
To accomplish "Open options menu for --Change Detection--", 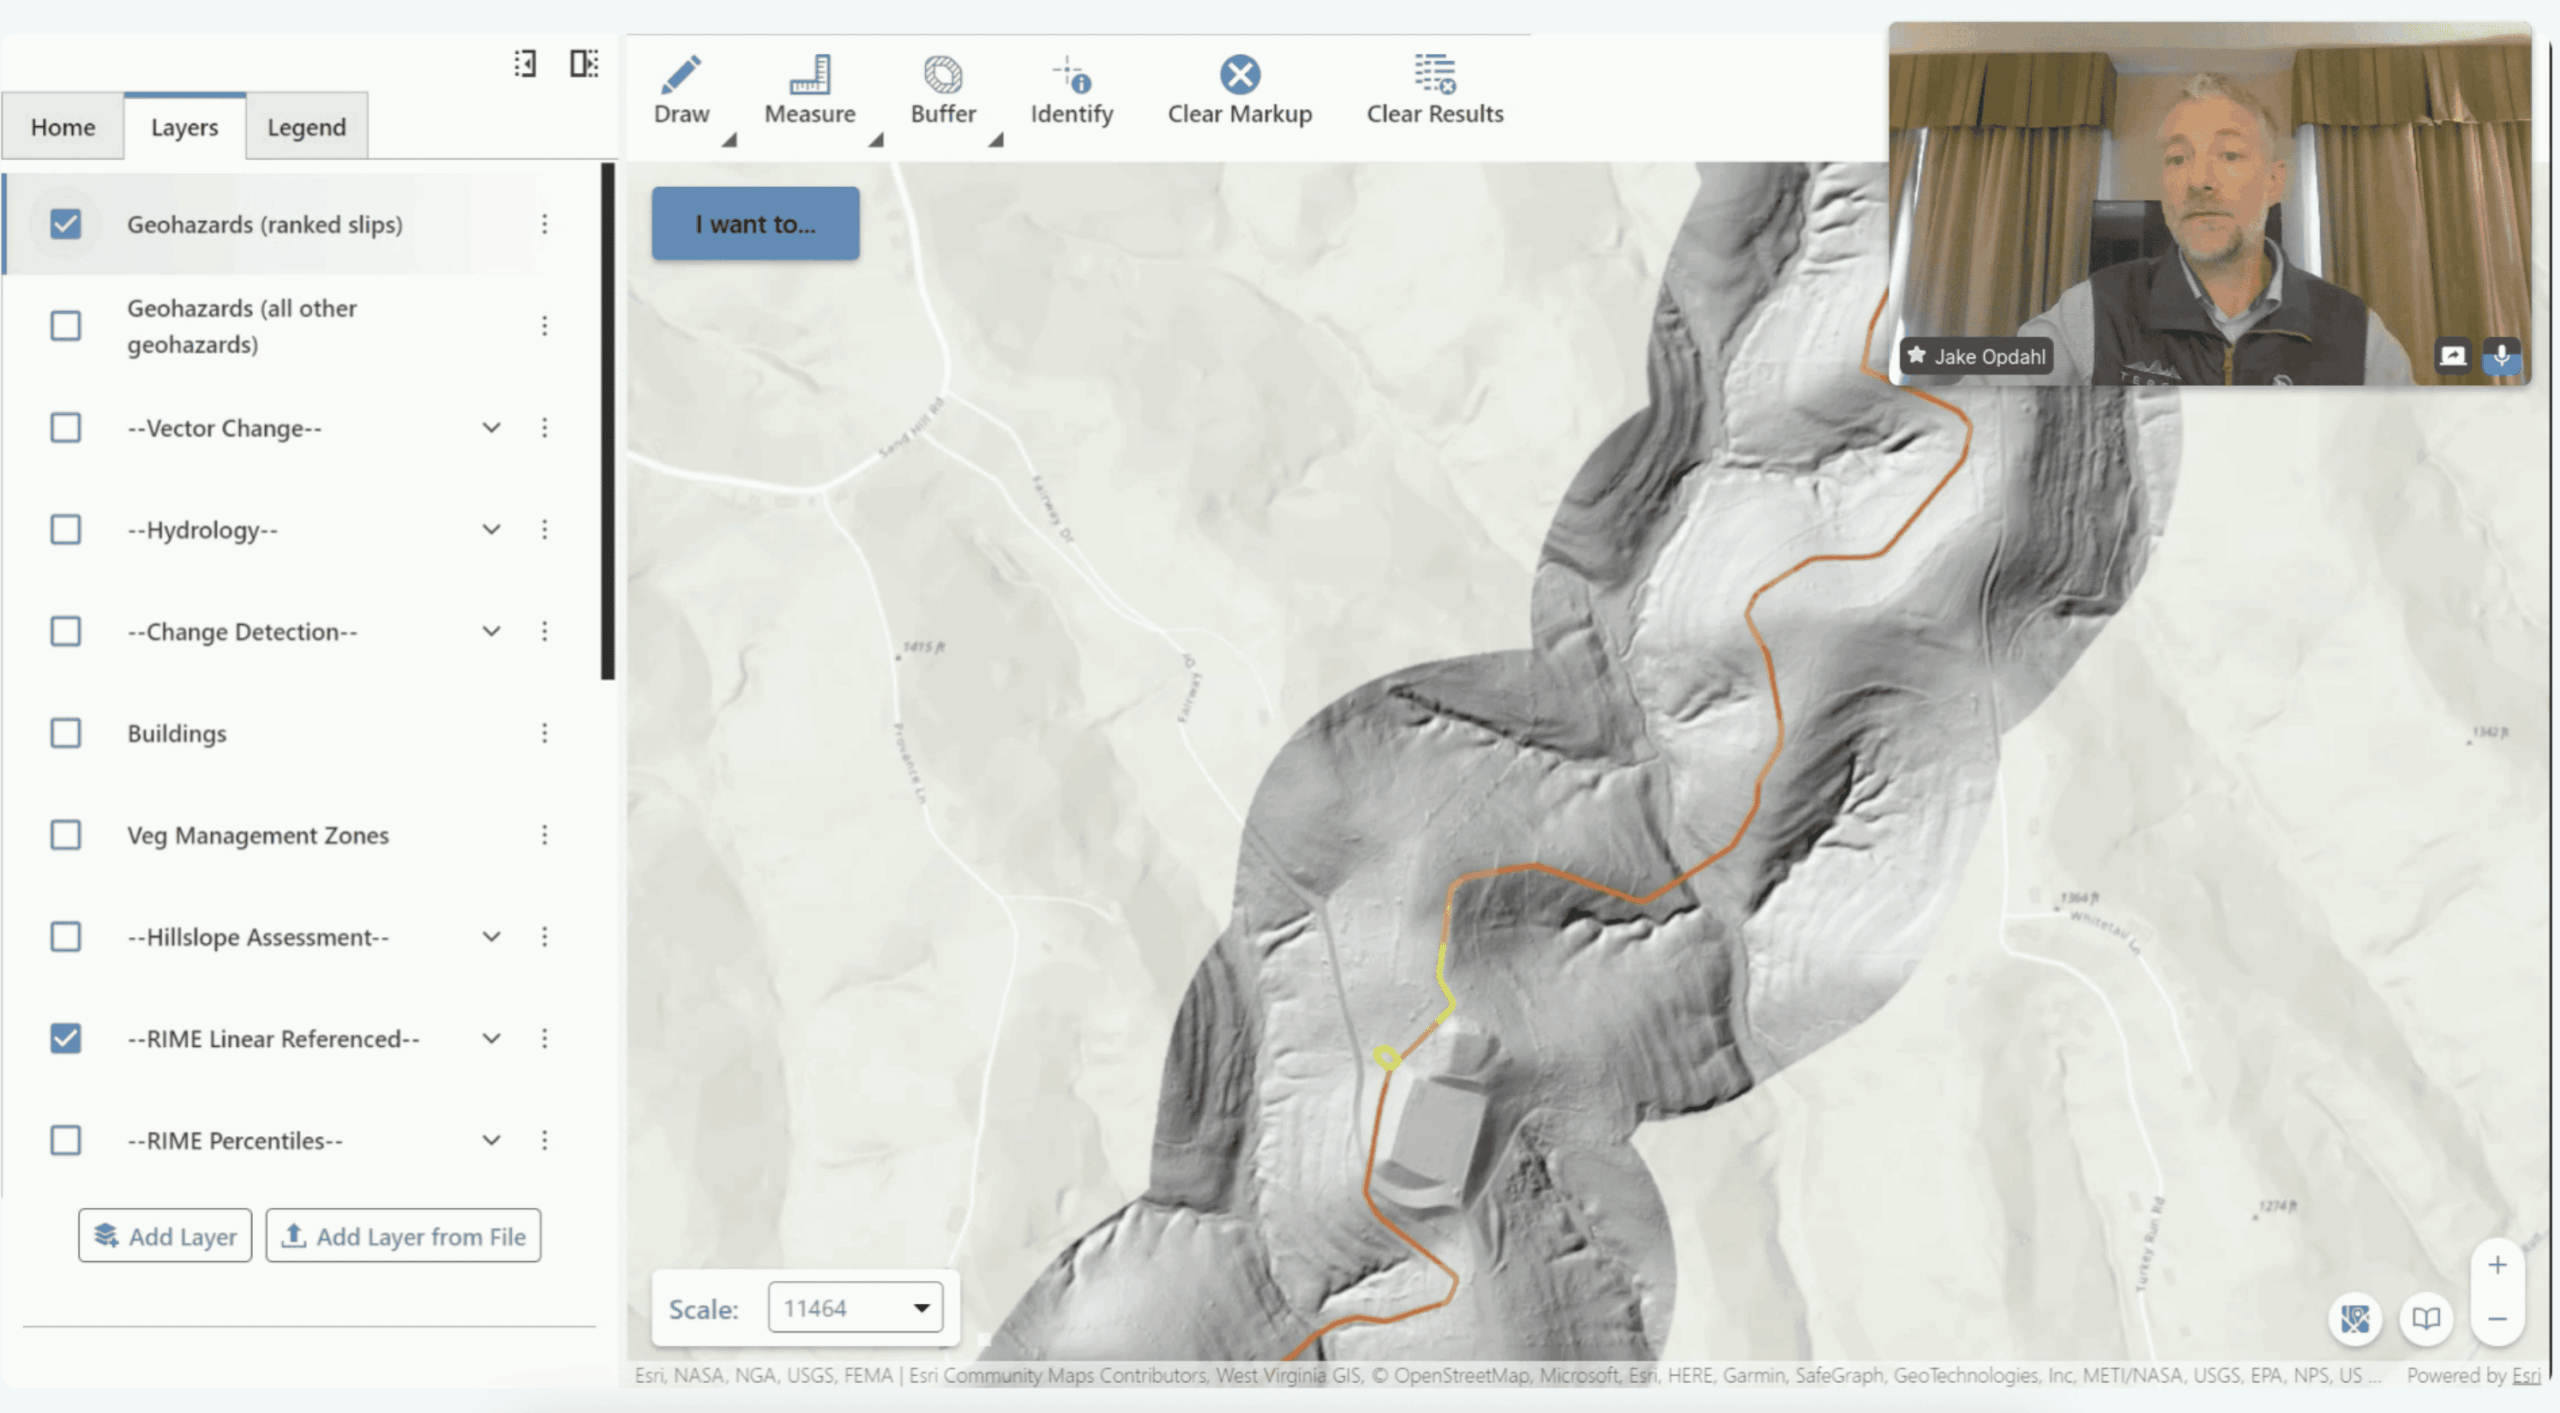I will (544, 631).
